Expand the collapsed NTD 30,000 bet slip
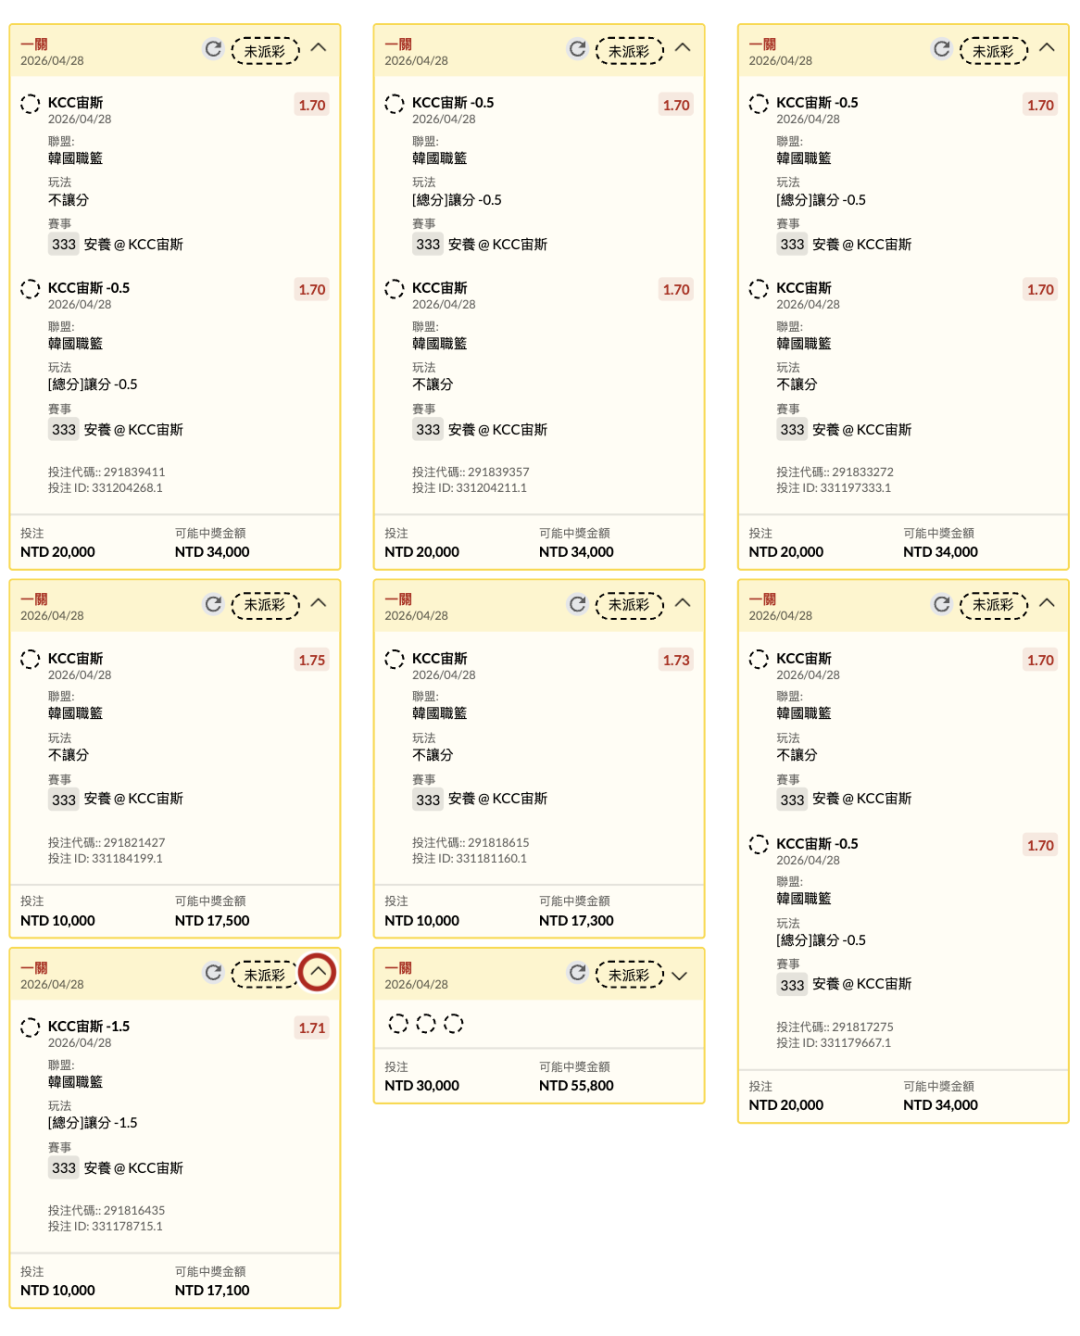This screenshot has width=1080, height=1336. click(680, 976)
